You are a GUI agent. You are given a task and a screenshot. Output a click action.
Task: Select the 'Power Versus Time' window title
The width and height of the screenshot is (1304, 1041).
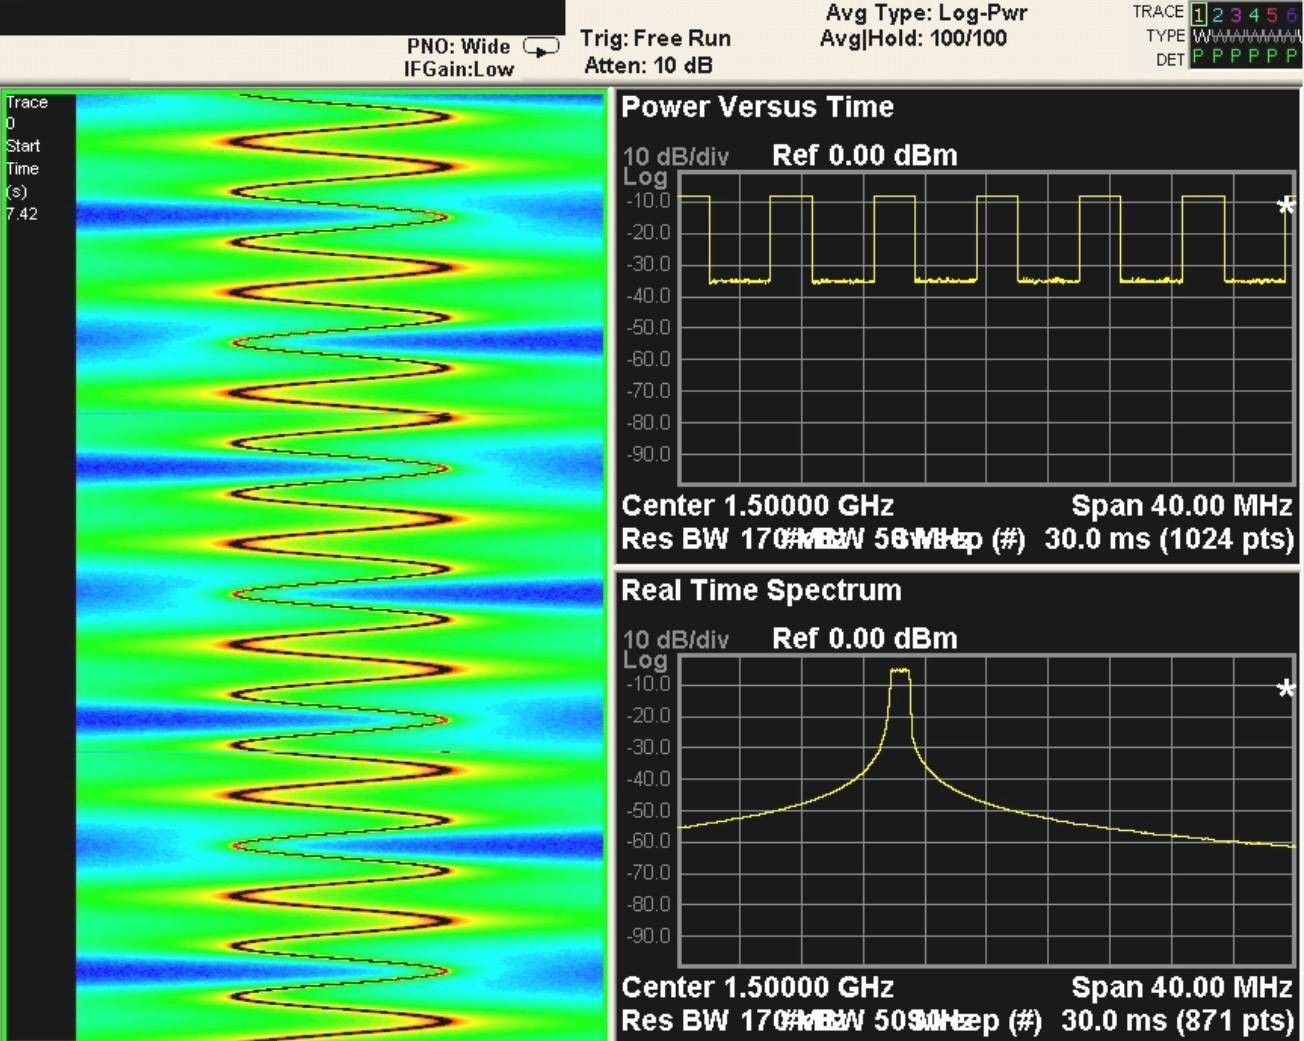[757, 107]
